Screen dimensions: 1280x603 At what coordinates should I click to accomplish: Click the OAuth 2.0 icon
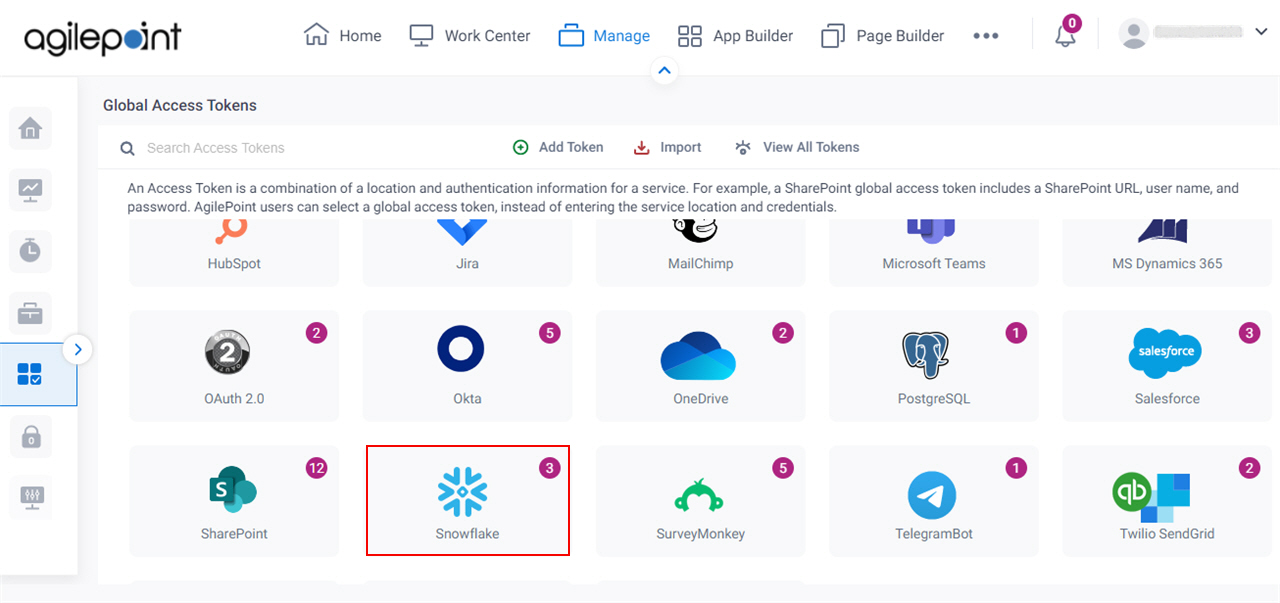pos(227,352)
